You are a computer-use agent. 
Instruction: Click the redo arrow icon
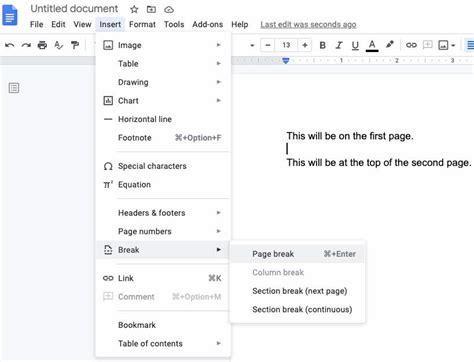point(26,45)
